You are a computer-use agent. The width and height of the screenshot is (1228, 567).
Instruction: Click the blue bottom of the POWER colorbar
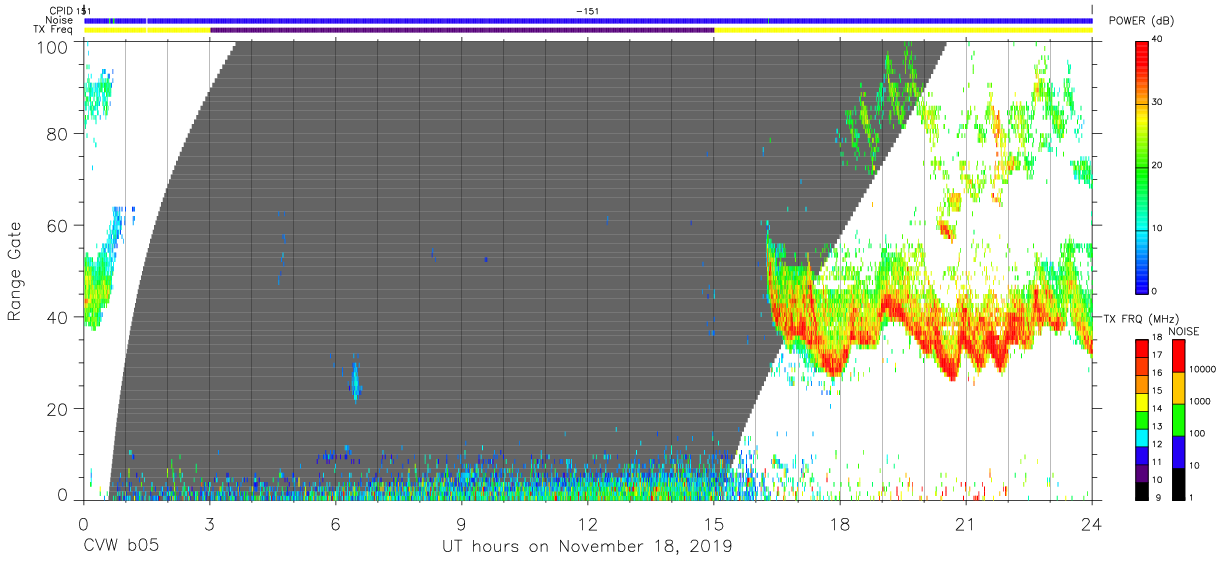[x=1143, y=275]
